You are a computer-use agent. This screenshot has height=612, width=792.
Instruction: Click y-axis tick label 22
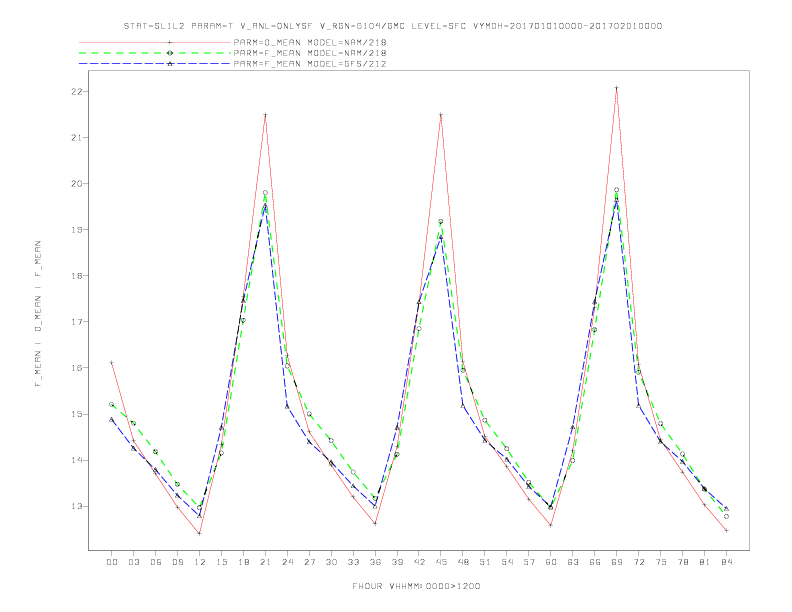click(76, 91)
